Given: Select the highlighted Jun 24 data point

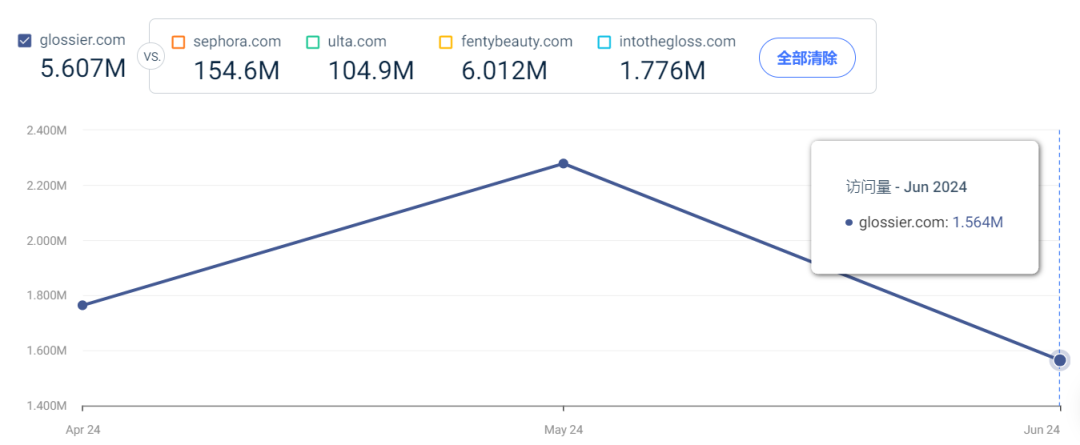Looking at the screenshot, I should pyautogui.click(x=1059, y=360).
